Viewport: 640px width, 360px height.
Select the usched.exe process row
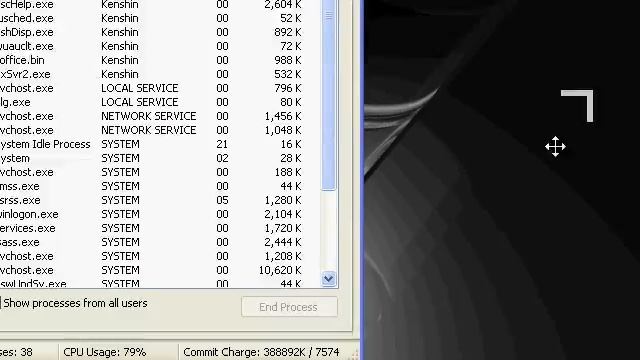(x=160, y=18)
